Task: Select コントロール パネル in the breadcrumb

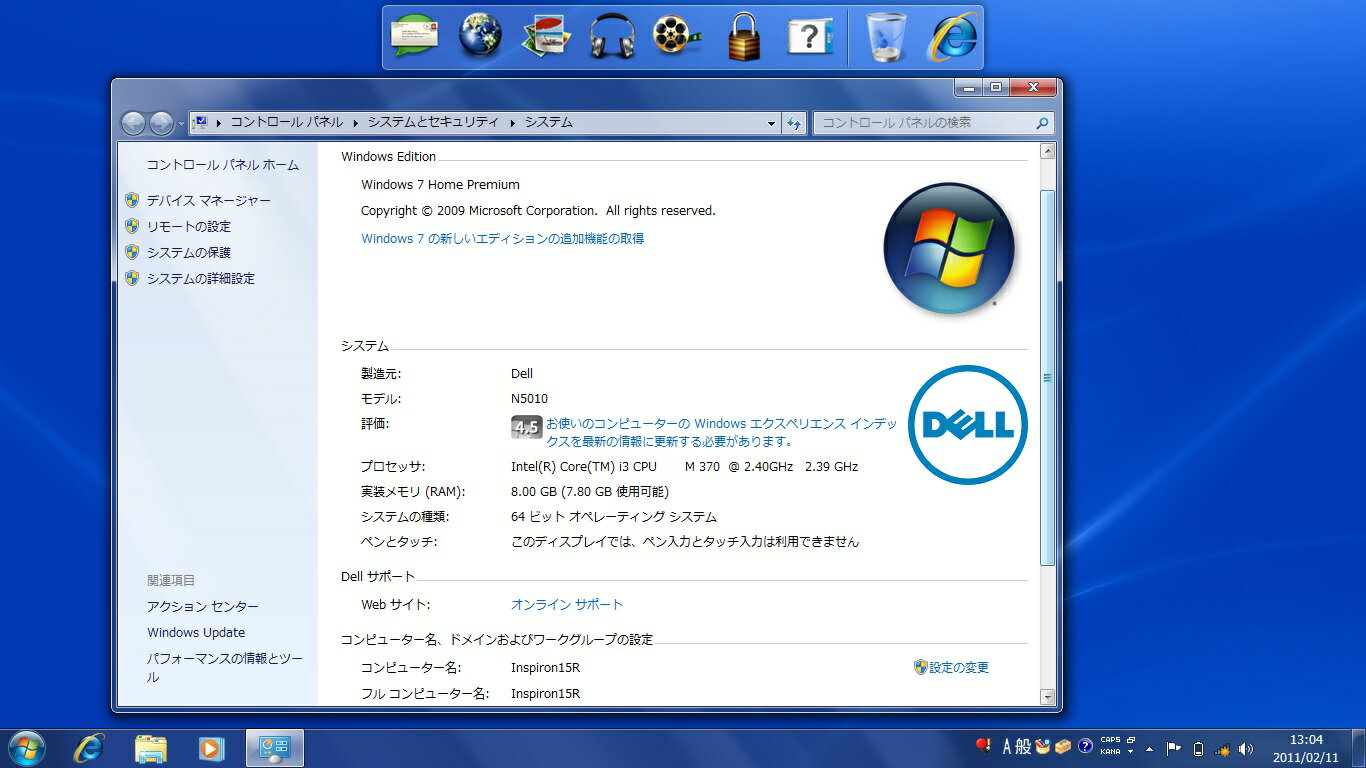Action: click(x=286, y=122)
